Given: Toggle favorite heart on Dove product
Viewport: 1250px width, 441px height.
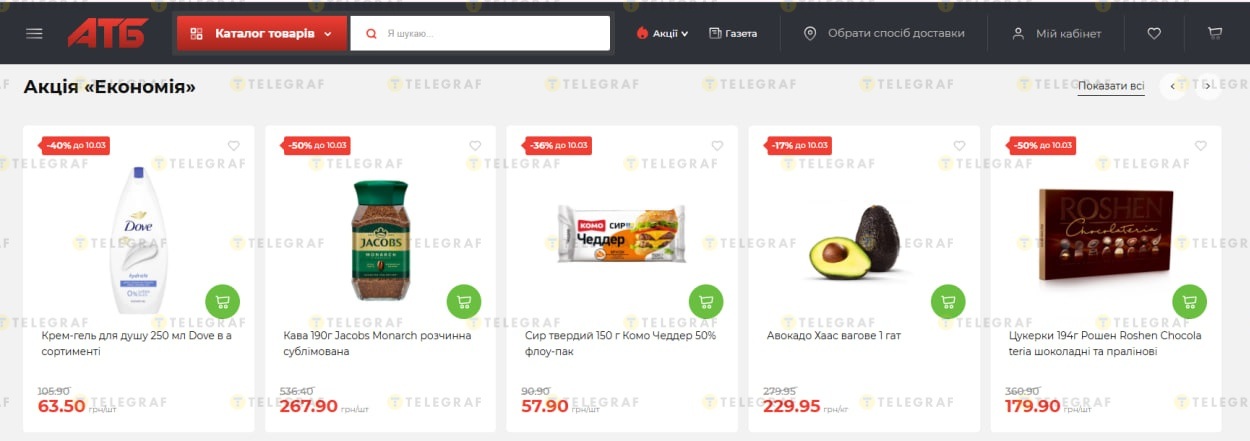Looking at the screenshot, I should coord(234,146).
